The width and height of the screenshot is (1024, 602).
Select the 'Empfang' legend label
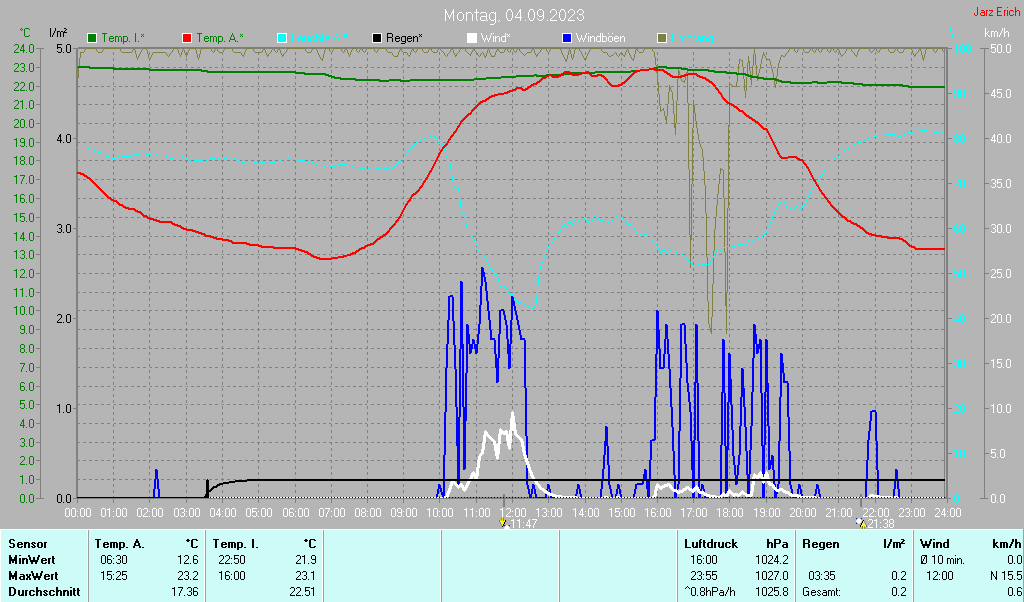(692, 39)
